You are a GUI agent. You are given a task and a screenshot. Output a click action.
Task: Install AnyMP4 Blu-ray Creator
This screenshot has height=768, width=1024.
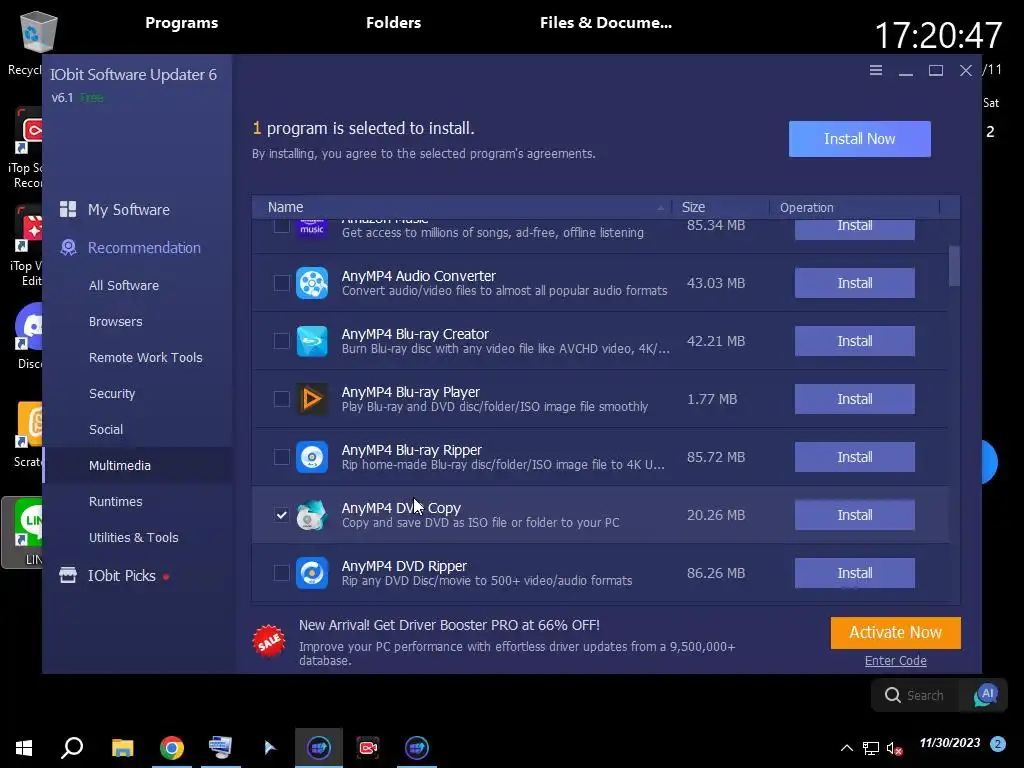click(854, 341)
